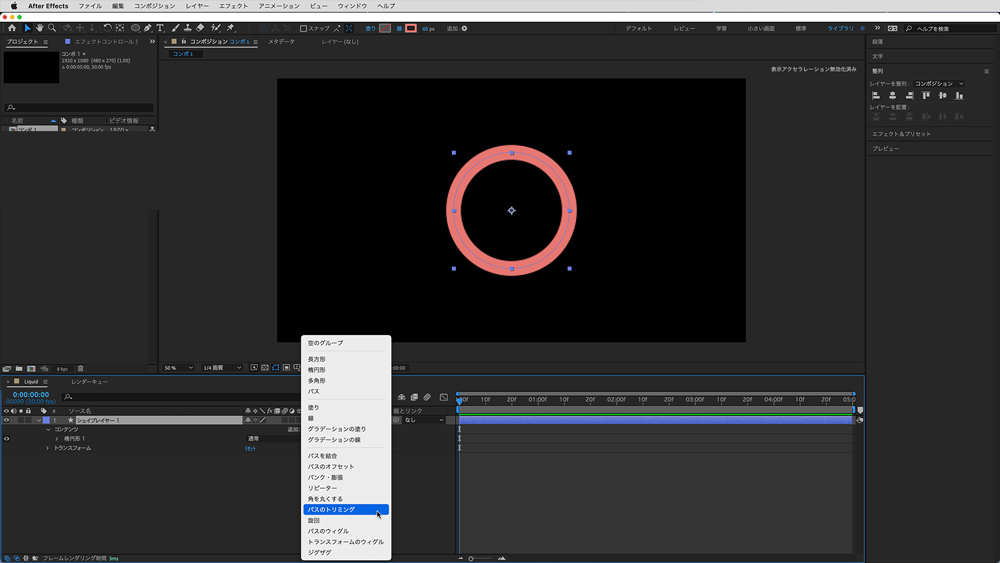1000x563 pixels.
Task: Select the Hand tool
Action: (x=39, y=28)
